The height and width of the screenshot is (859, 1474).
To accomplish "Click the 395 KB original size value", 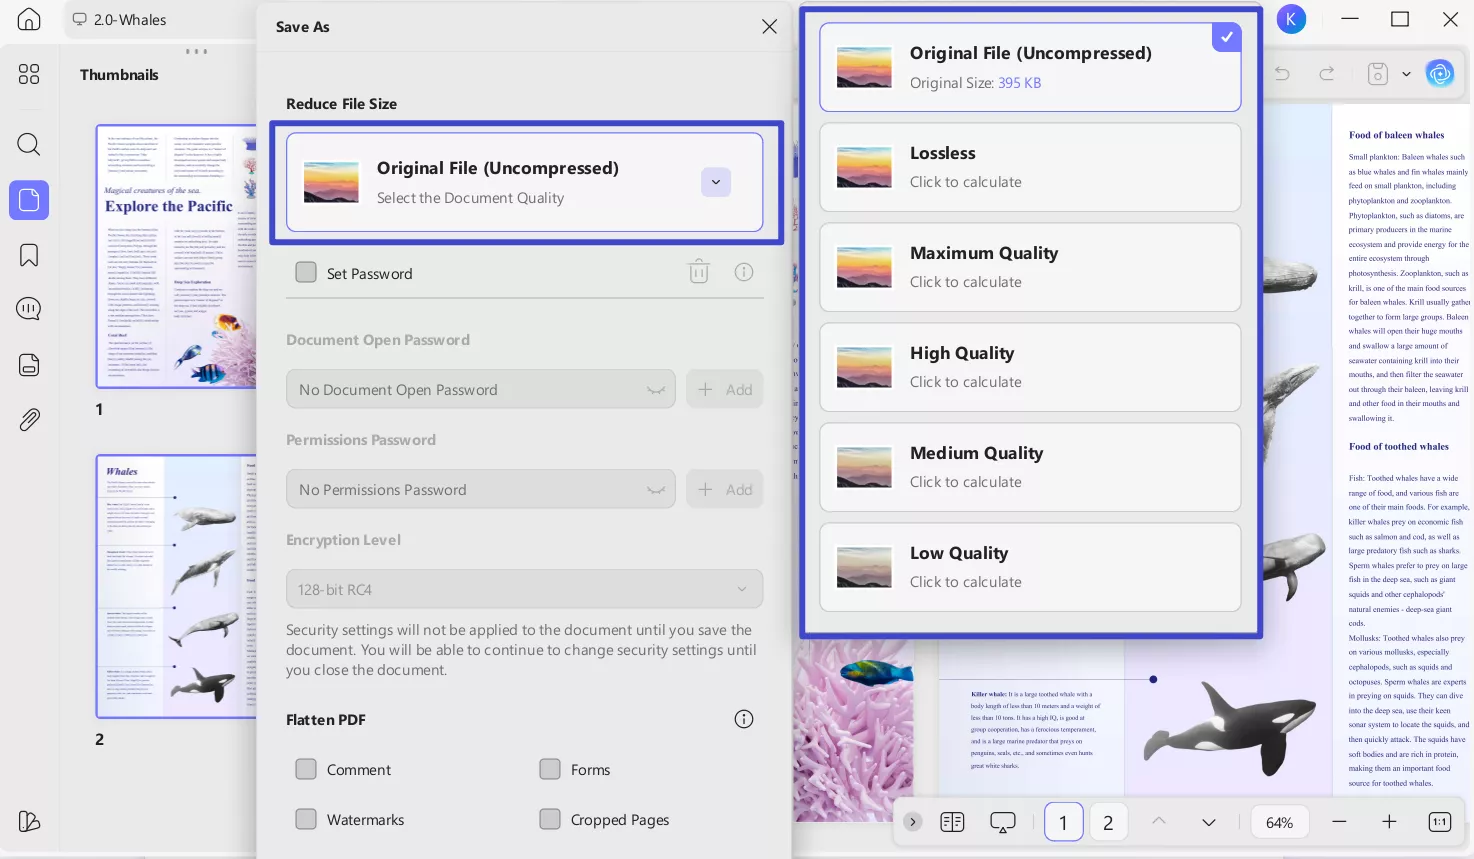I will tap(1019, 83).
